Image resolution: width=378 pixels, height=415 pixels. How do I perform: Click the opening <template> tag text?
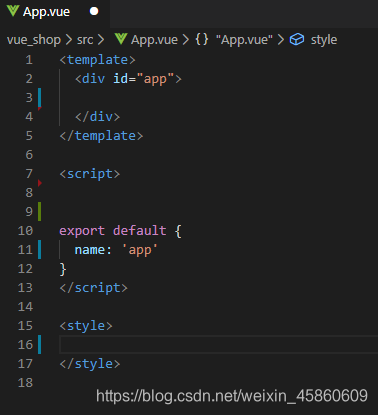click(97, 60)
